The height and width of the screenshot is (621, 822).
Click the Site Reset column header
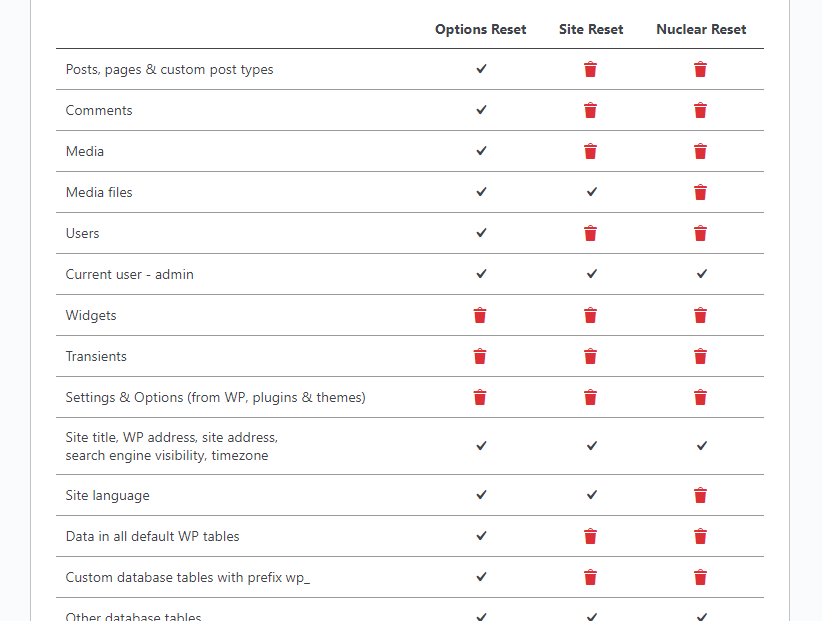tap(591, 29)
